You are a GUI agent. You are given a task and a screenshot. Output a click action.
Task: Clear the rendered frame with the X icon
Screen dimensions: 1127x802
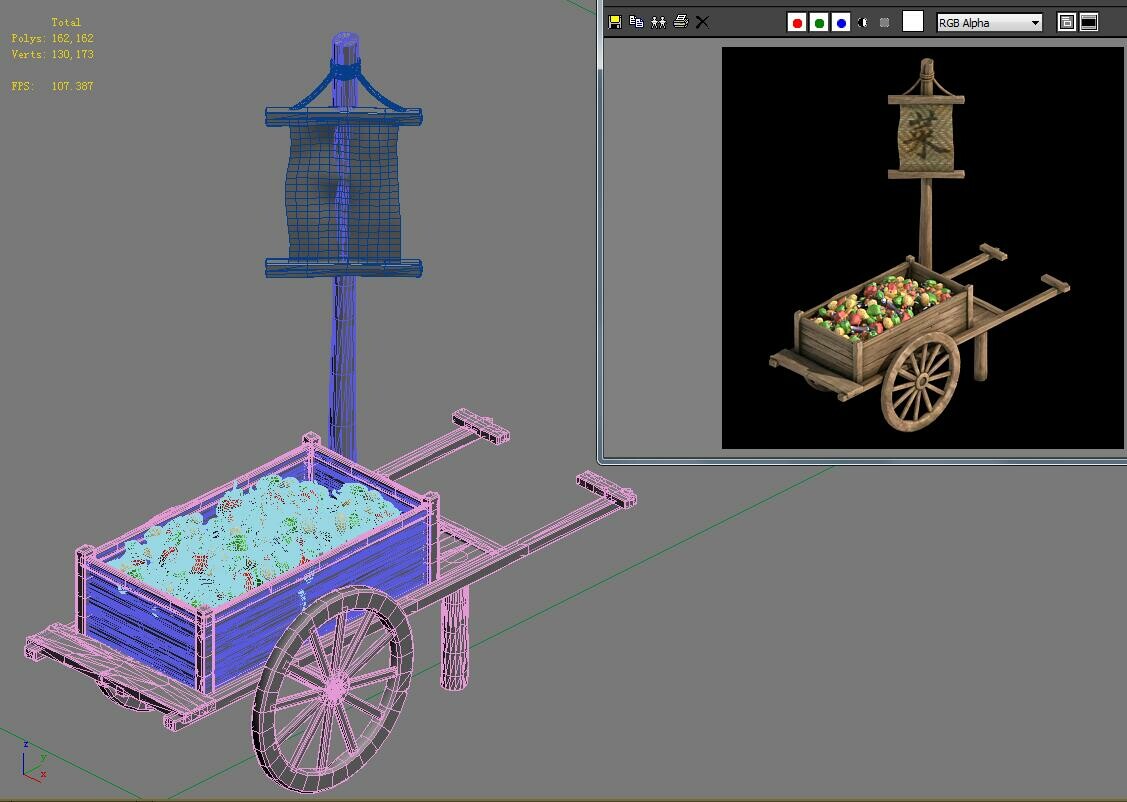click(702, 22)
